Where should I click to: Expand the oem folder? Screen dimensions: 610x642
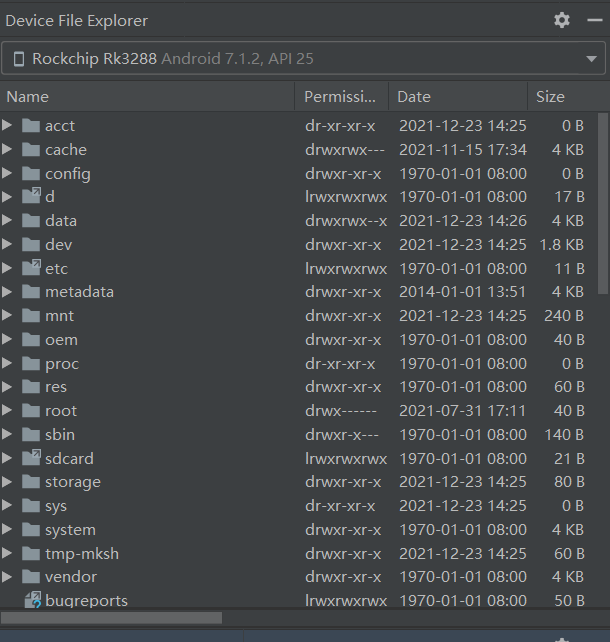click(7, 339)
